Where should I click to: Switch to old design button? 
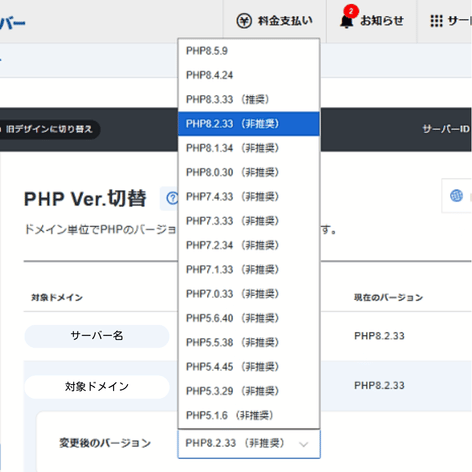(49, 129)
